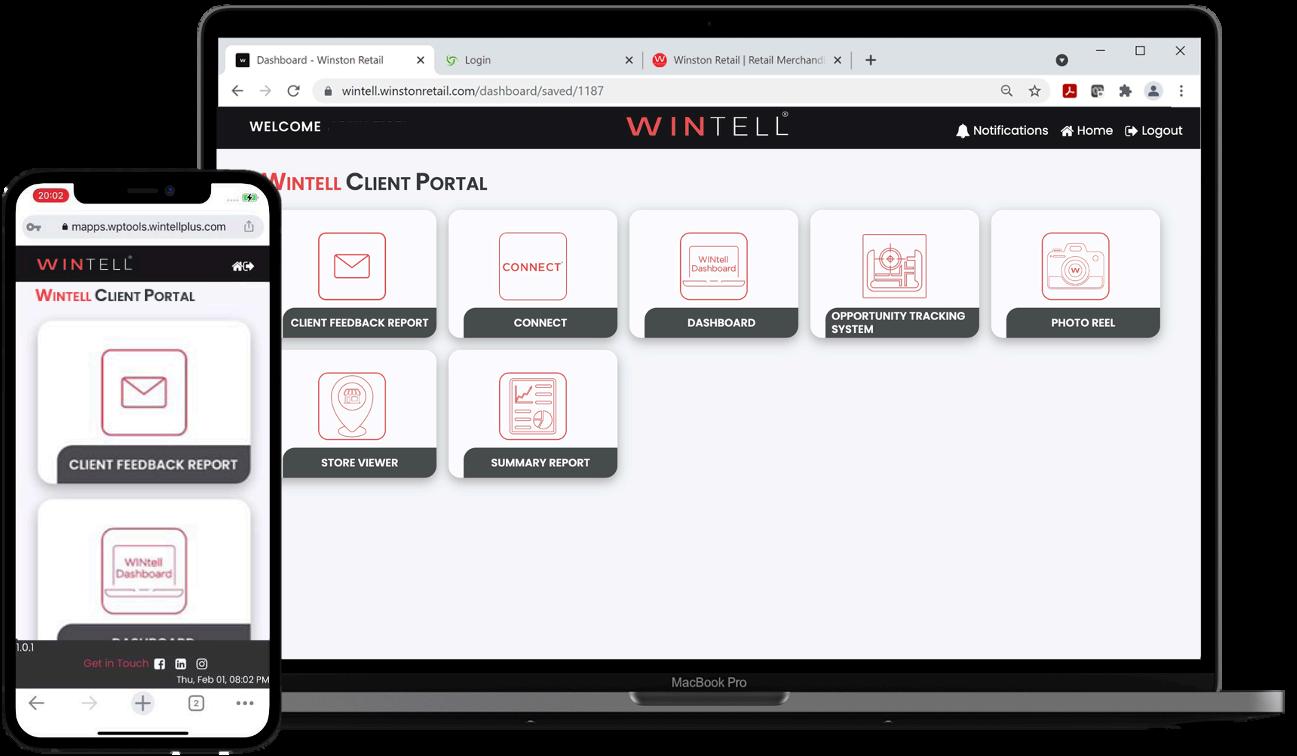Bookmark this page with the star icon

1035,91
